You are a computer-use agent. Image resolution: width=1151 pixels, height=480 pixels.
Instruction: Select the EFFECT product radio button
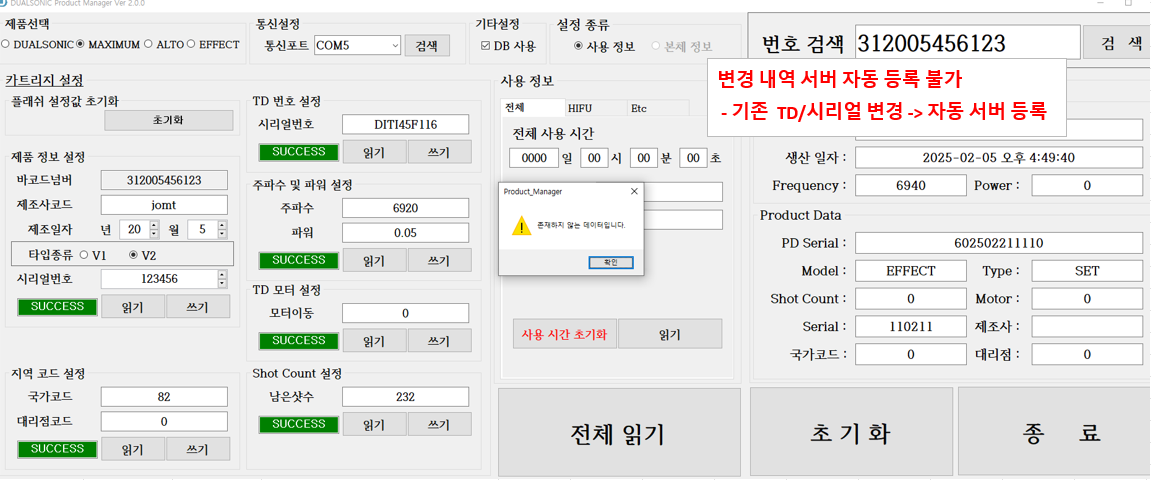192,45
